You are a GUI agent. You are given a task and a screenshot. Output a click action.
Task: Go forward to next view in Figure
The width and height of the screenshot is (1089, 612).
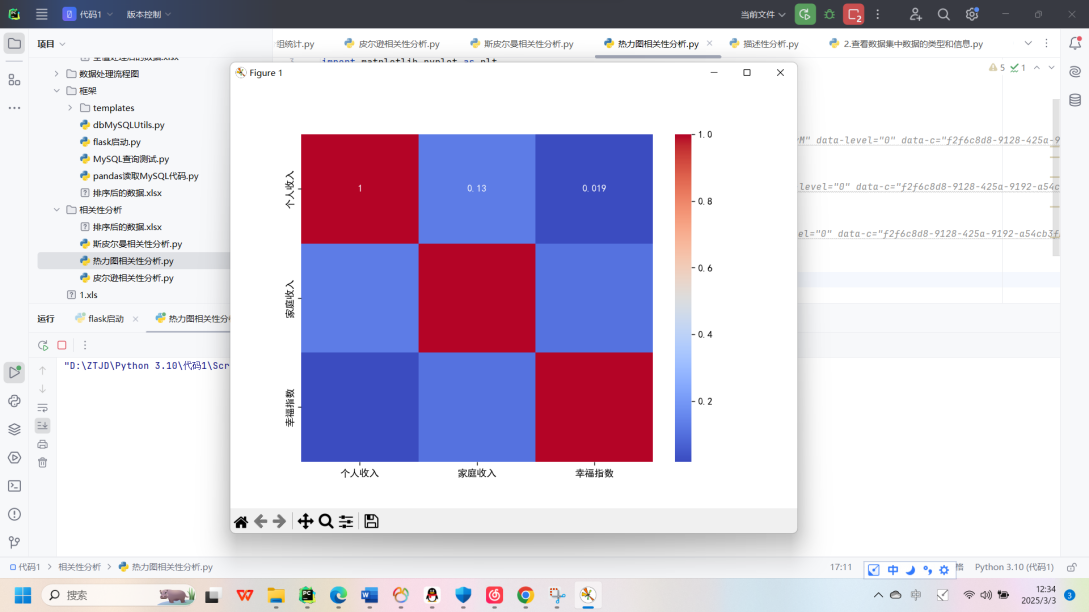pyautogui.click(x=279, y=522)
